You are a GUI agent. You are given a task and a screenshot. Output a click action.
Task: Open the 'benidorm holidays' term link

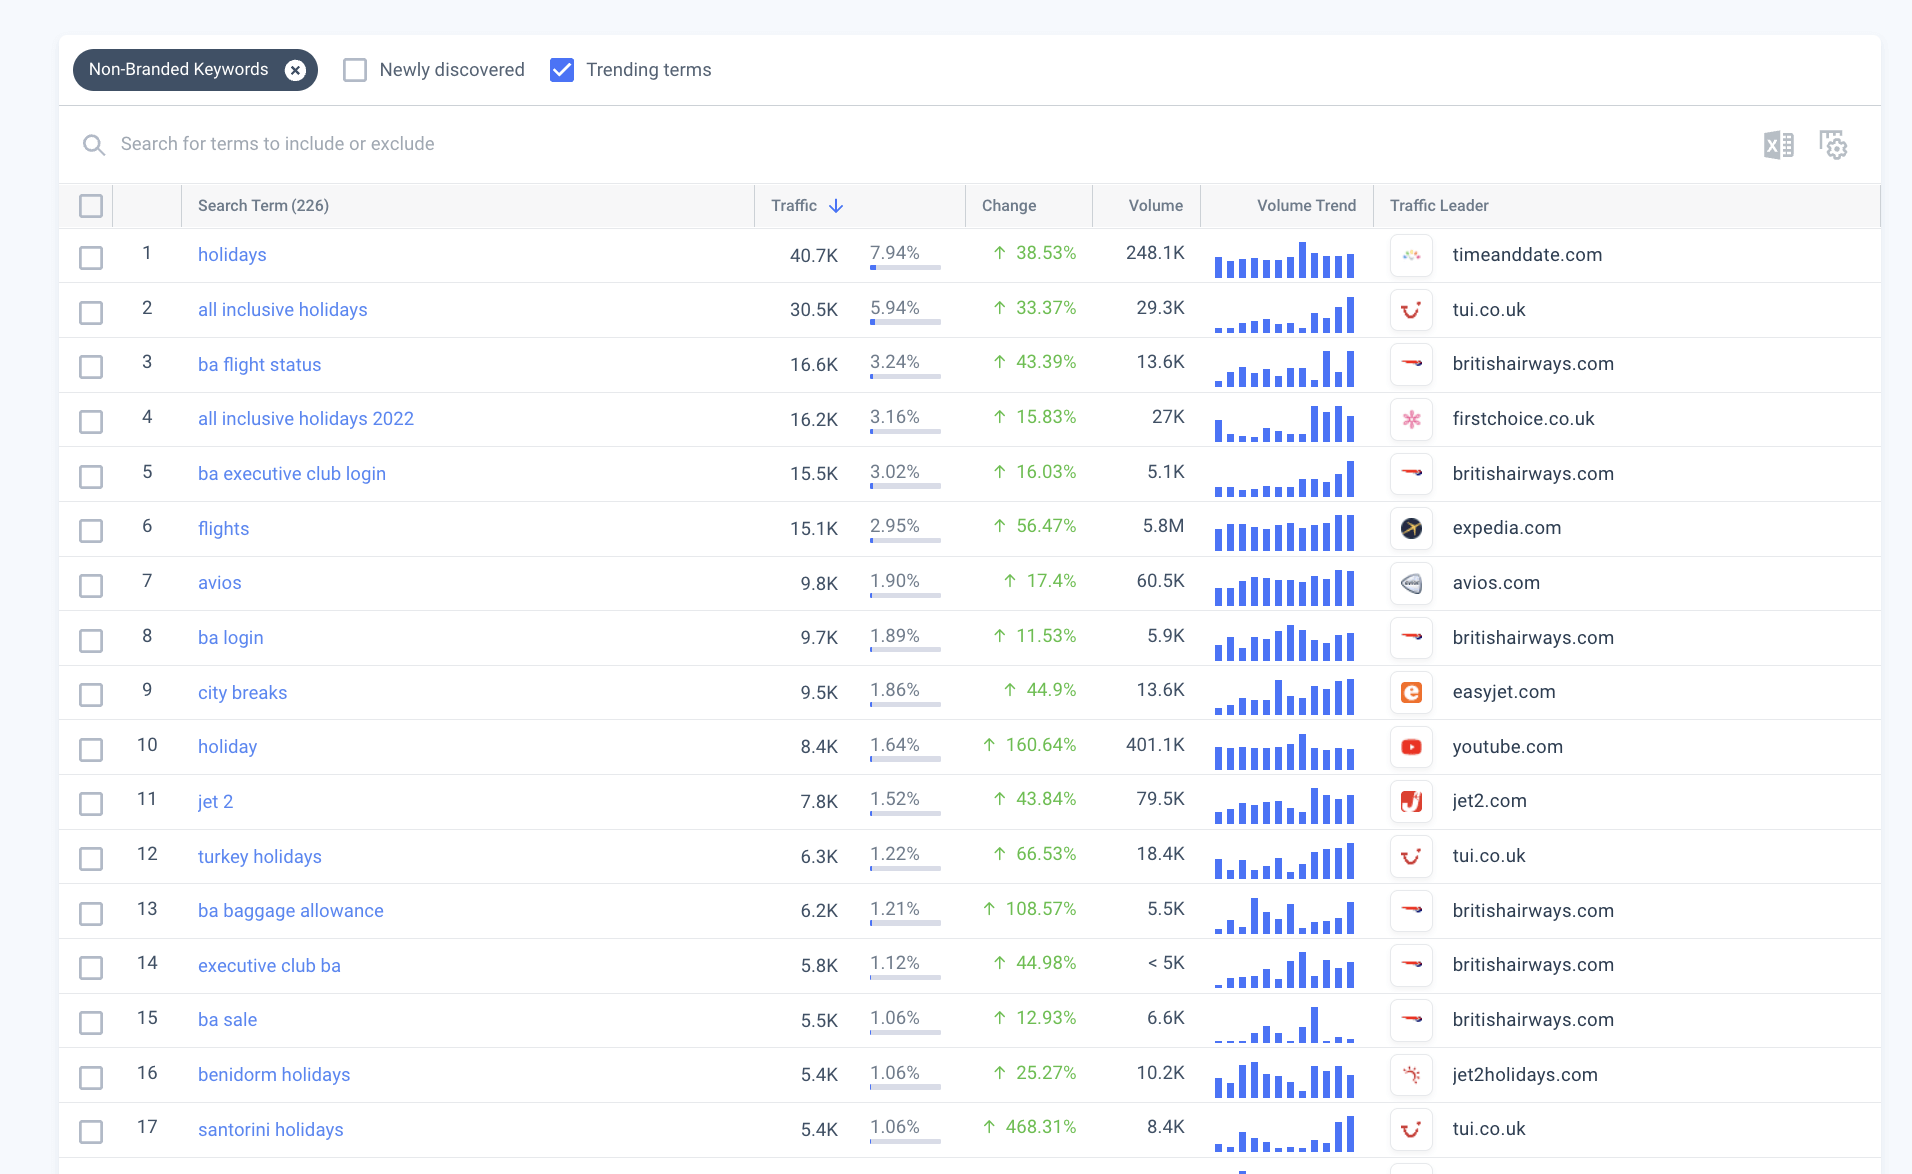(274, 1075)
